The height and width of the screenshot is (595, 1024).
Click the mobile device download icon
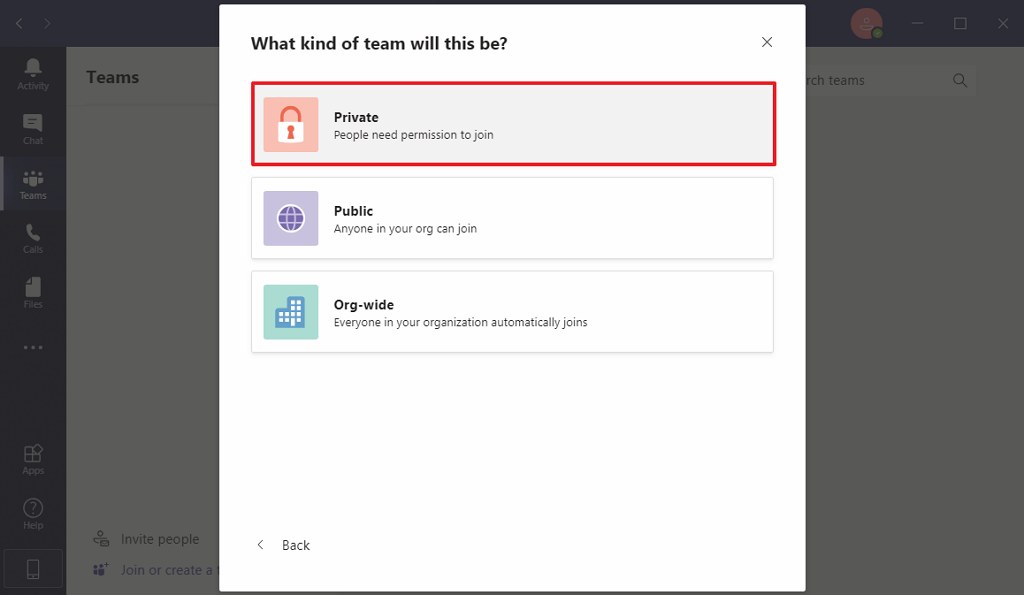click(x=33, y=569)
